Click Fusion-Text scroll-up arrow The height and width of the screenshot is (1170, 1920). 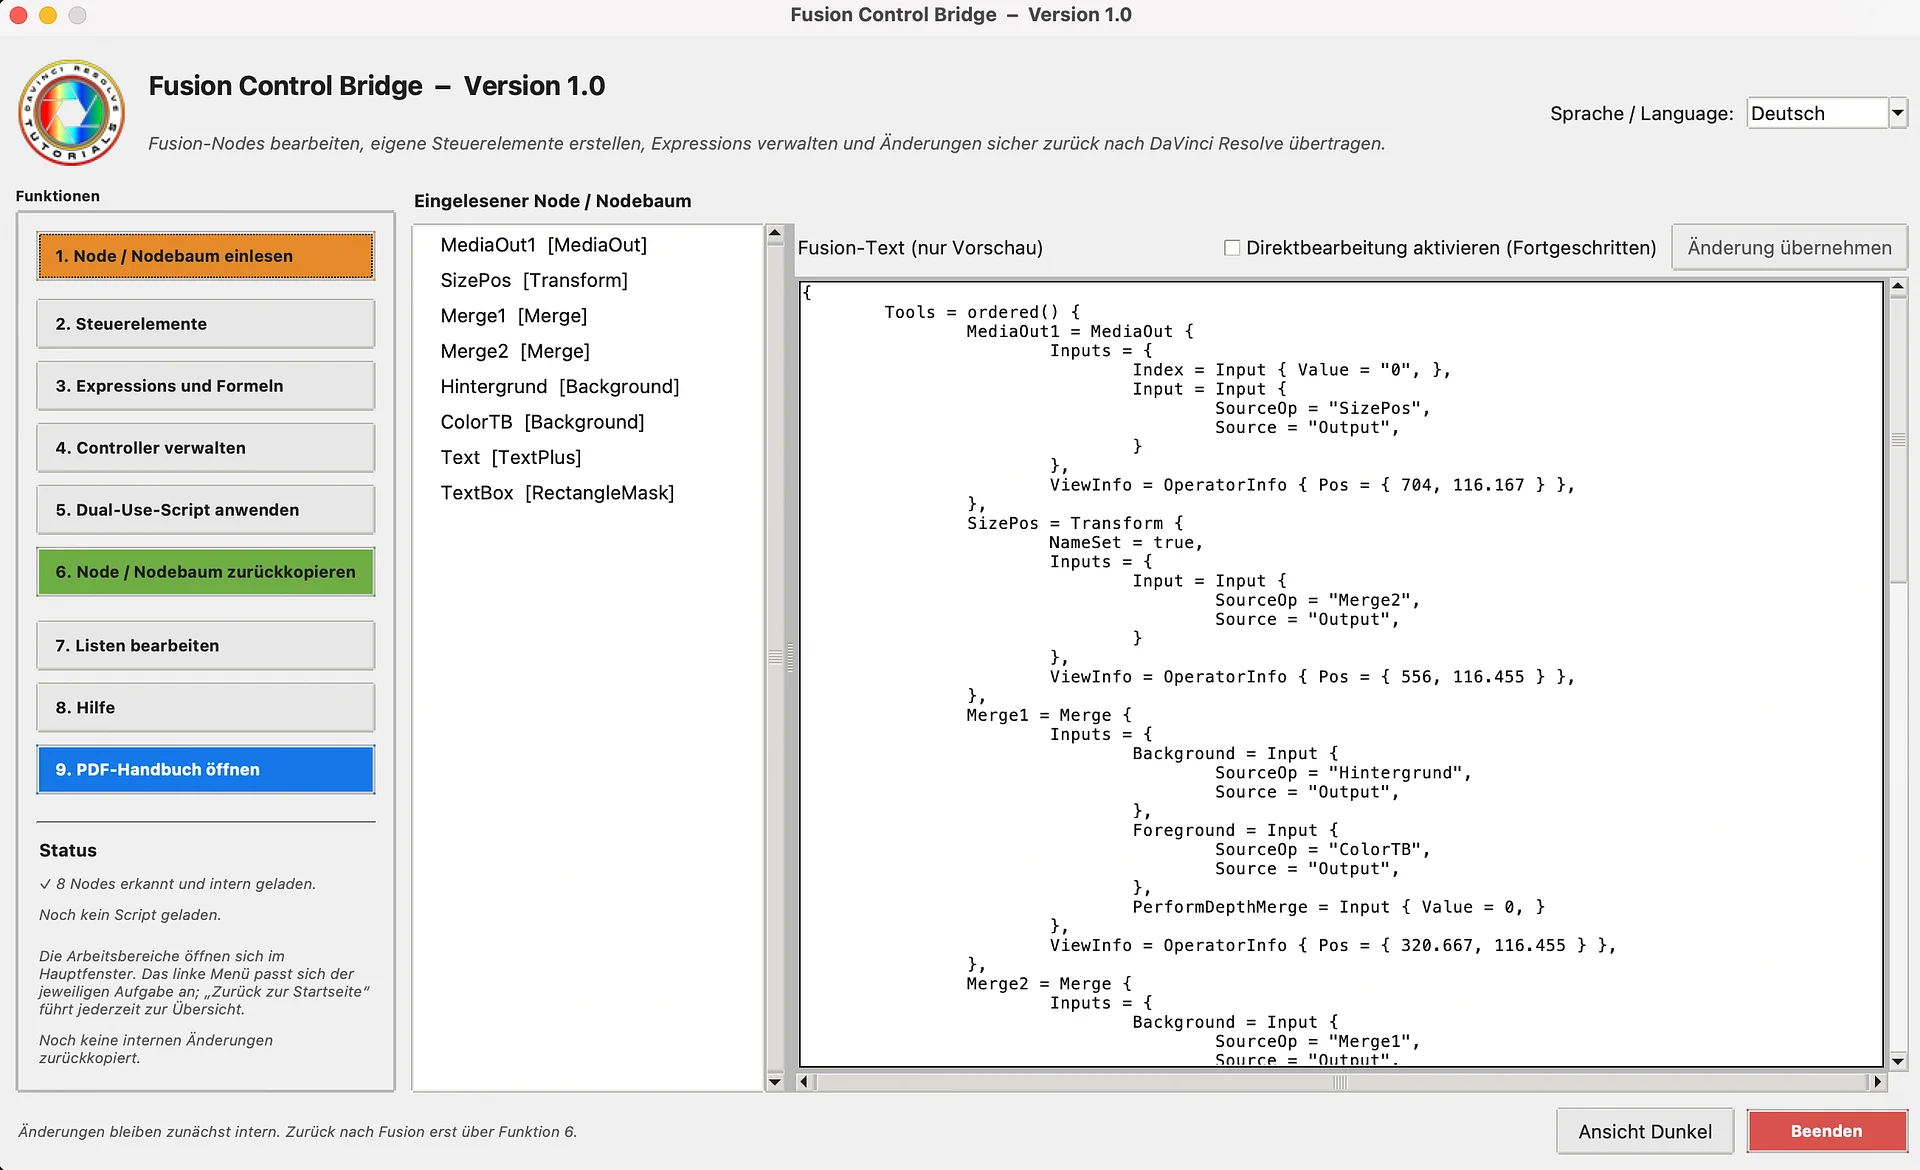[x=1898, y=288]
